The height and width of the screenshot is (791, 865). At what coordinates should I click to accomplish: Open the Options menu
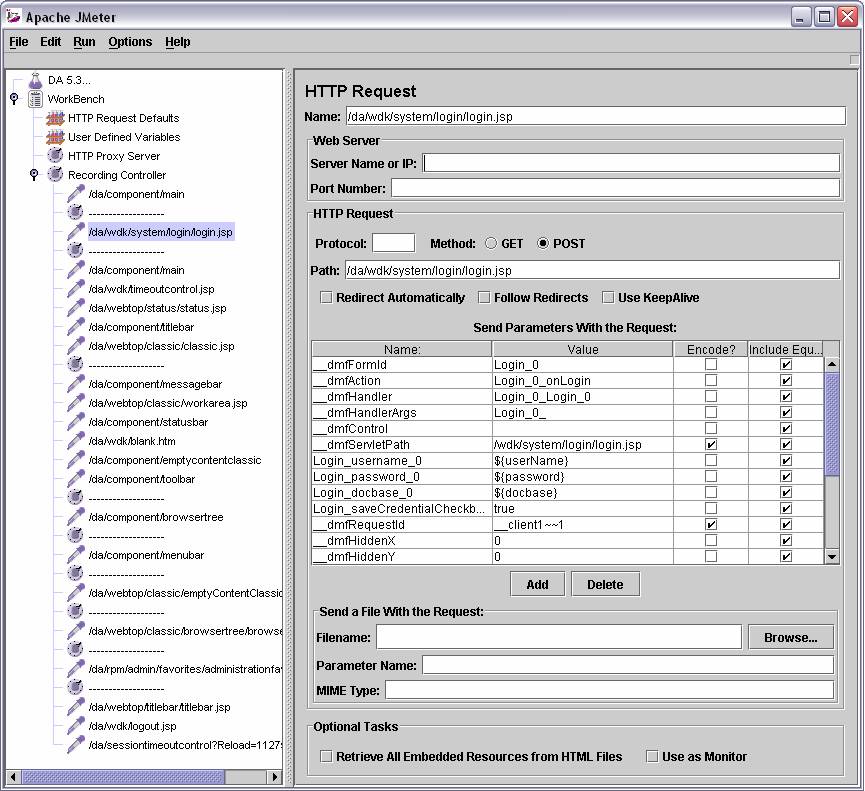[x=130, y=42]
